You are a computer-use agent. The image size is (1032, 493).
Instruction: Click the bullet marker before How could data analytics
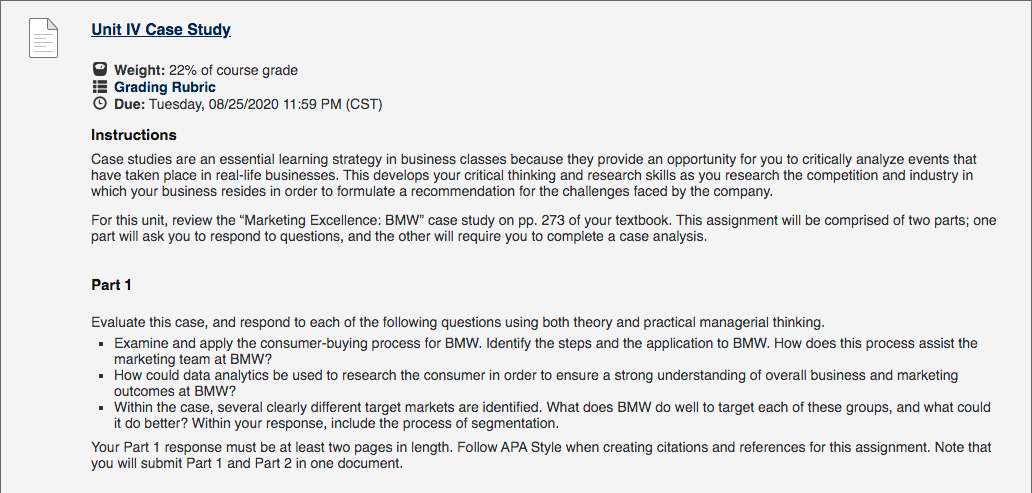click(x=101, y=376)
